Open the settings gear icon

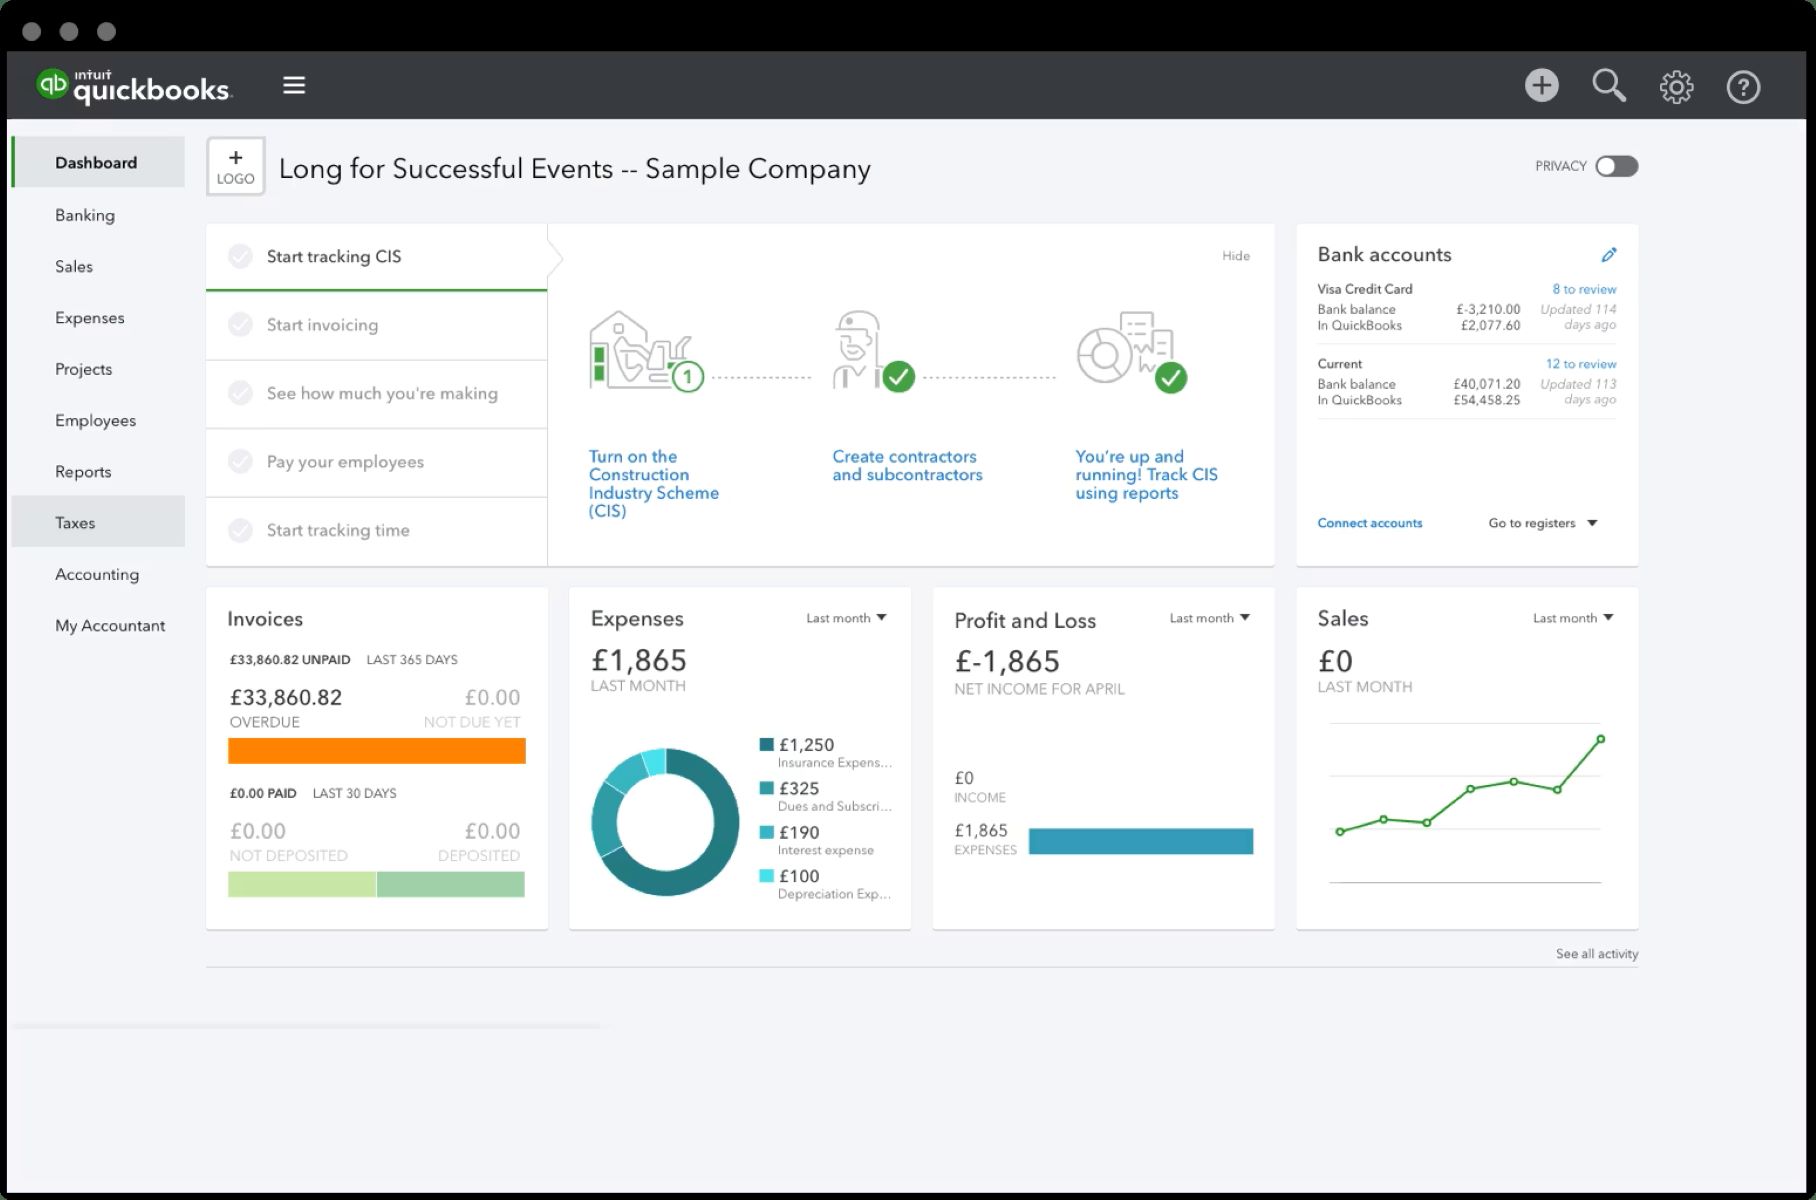point(1676,87)
